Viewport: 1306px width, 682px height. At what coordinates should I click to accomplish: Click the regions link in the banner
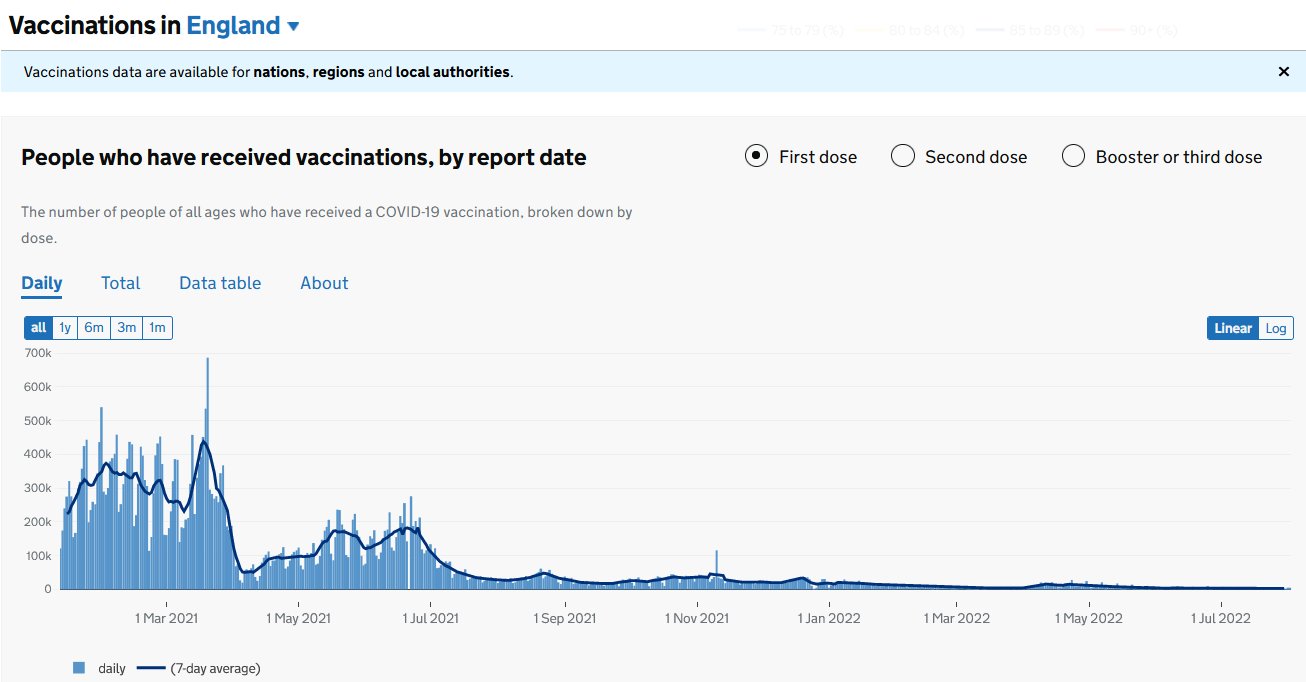[x=338, y=72]
